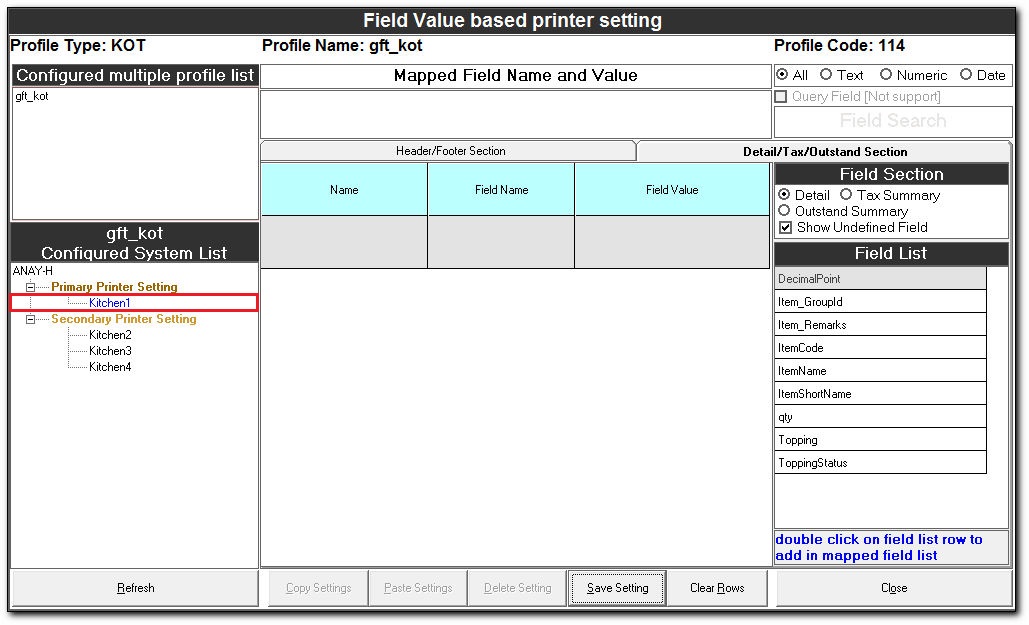The image size is (1029, 625).
Task: Select qty in the Field List
Action: pyautogui.click(x=880, y=417)
